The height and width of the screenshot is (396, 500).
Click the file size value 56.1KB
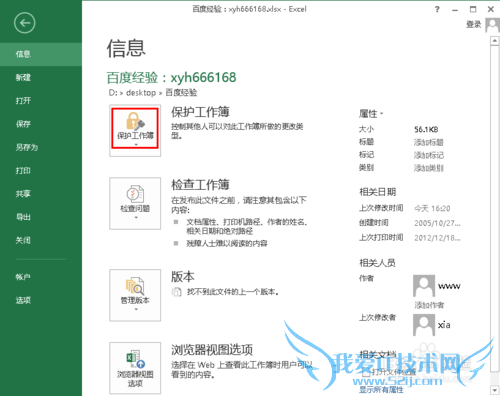pos(426,129)
